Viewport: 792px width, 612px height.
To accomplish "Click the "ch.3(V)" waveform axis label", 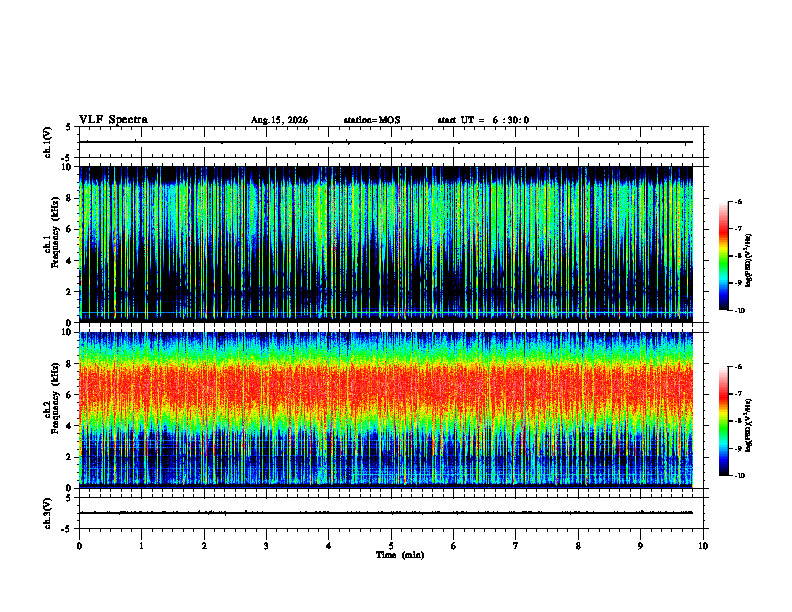I will tap(48, 513).
